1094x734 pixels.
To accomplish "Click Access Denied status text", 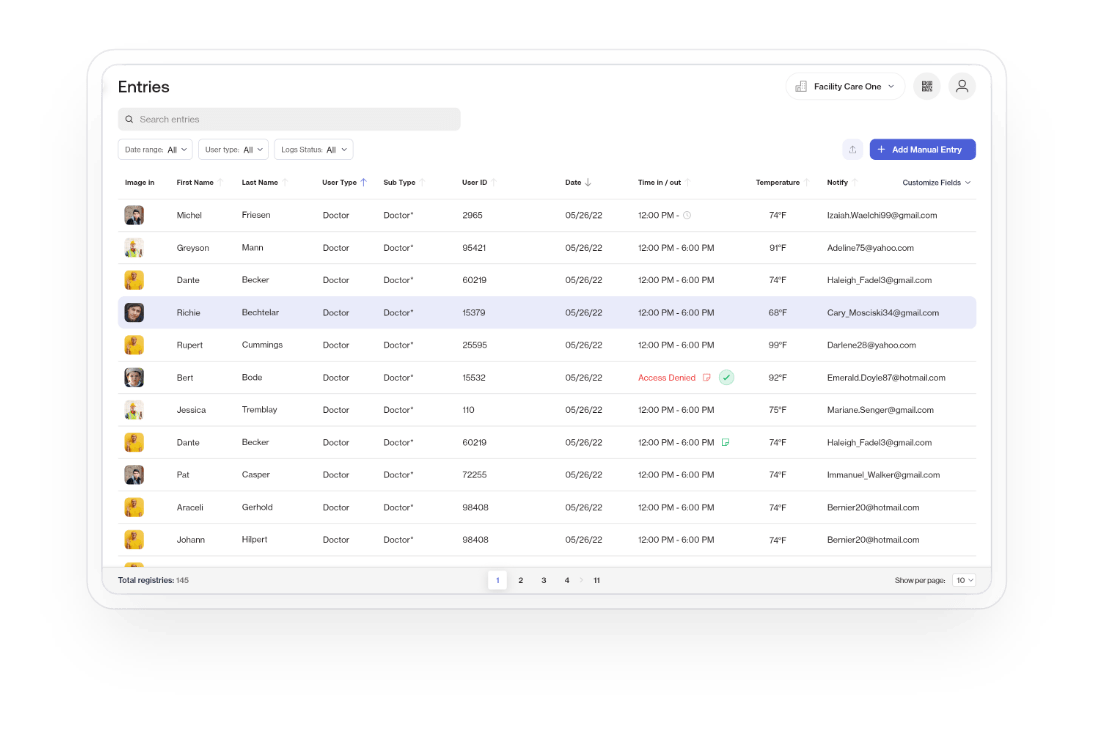I will pyautogui.click(x=666, y=377).
